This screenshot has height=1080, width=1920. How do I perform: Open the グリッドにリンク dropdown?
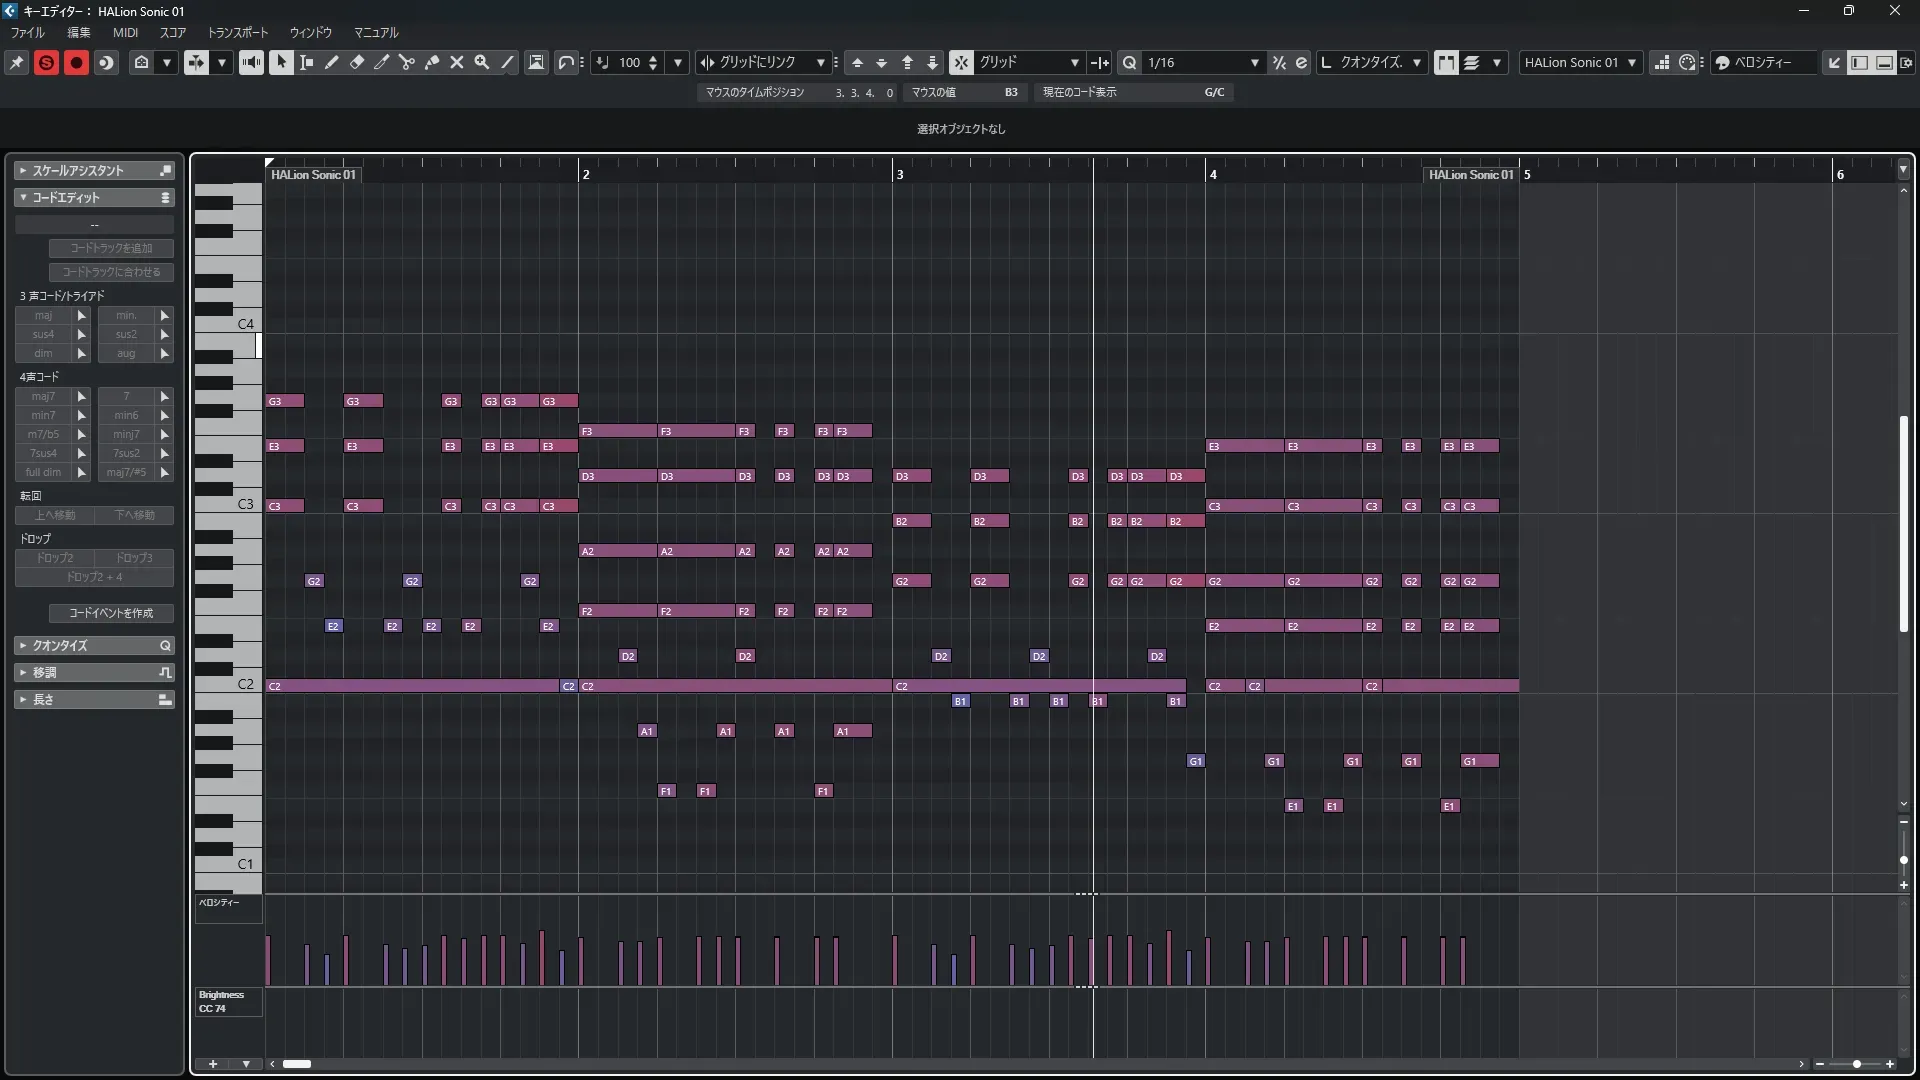820,62
